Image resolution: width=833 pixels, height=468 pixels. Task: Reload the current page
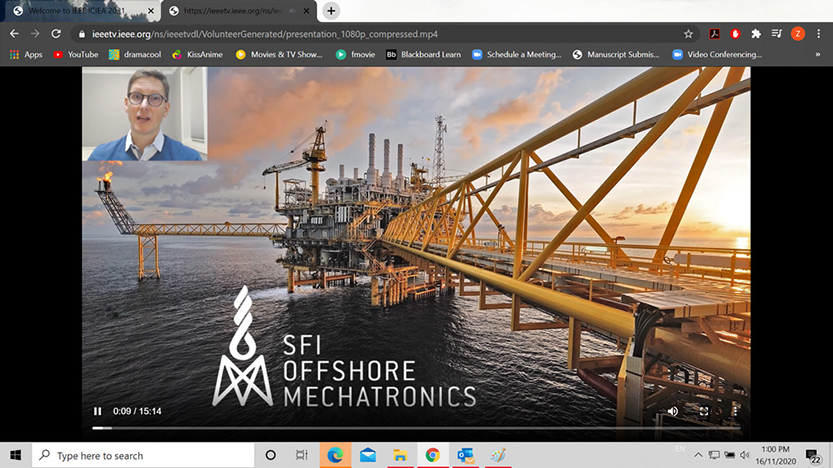56,34
